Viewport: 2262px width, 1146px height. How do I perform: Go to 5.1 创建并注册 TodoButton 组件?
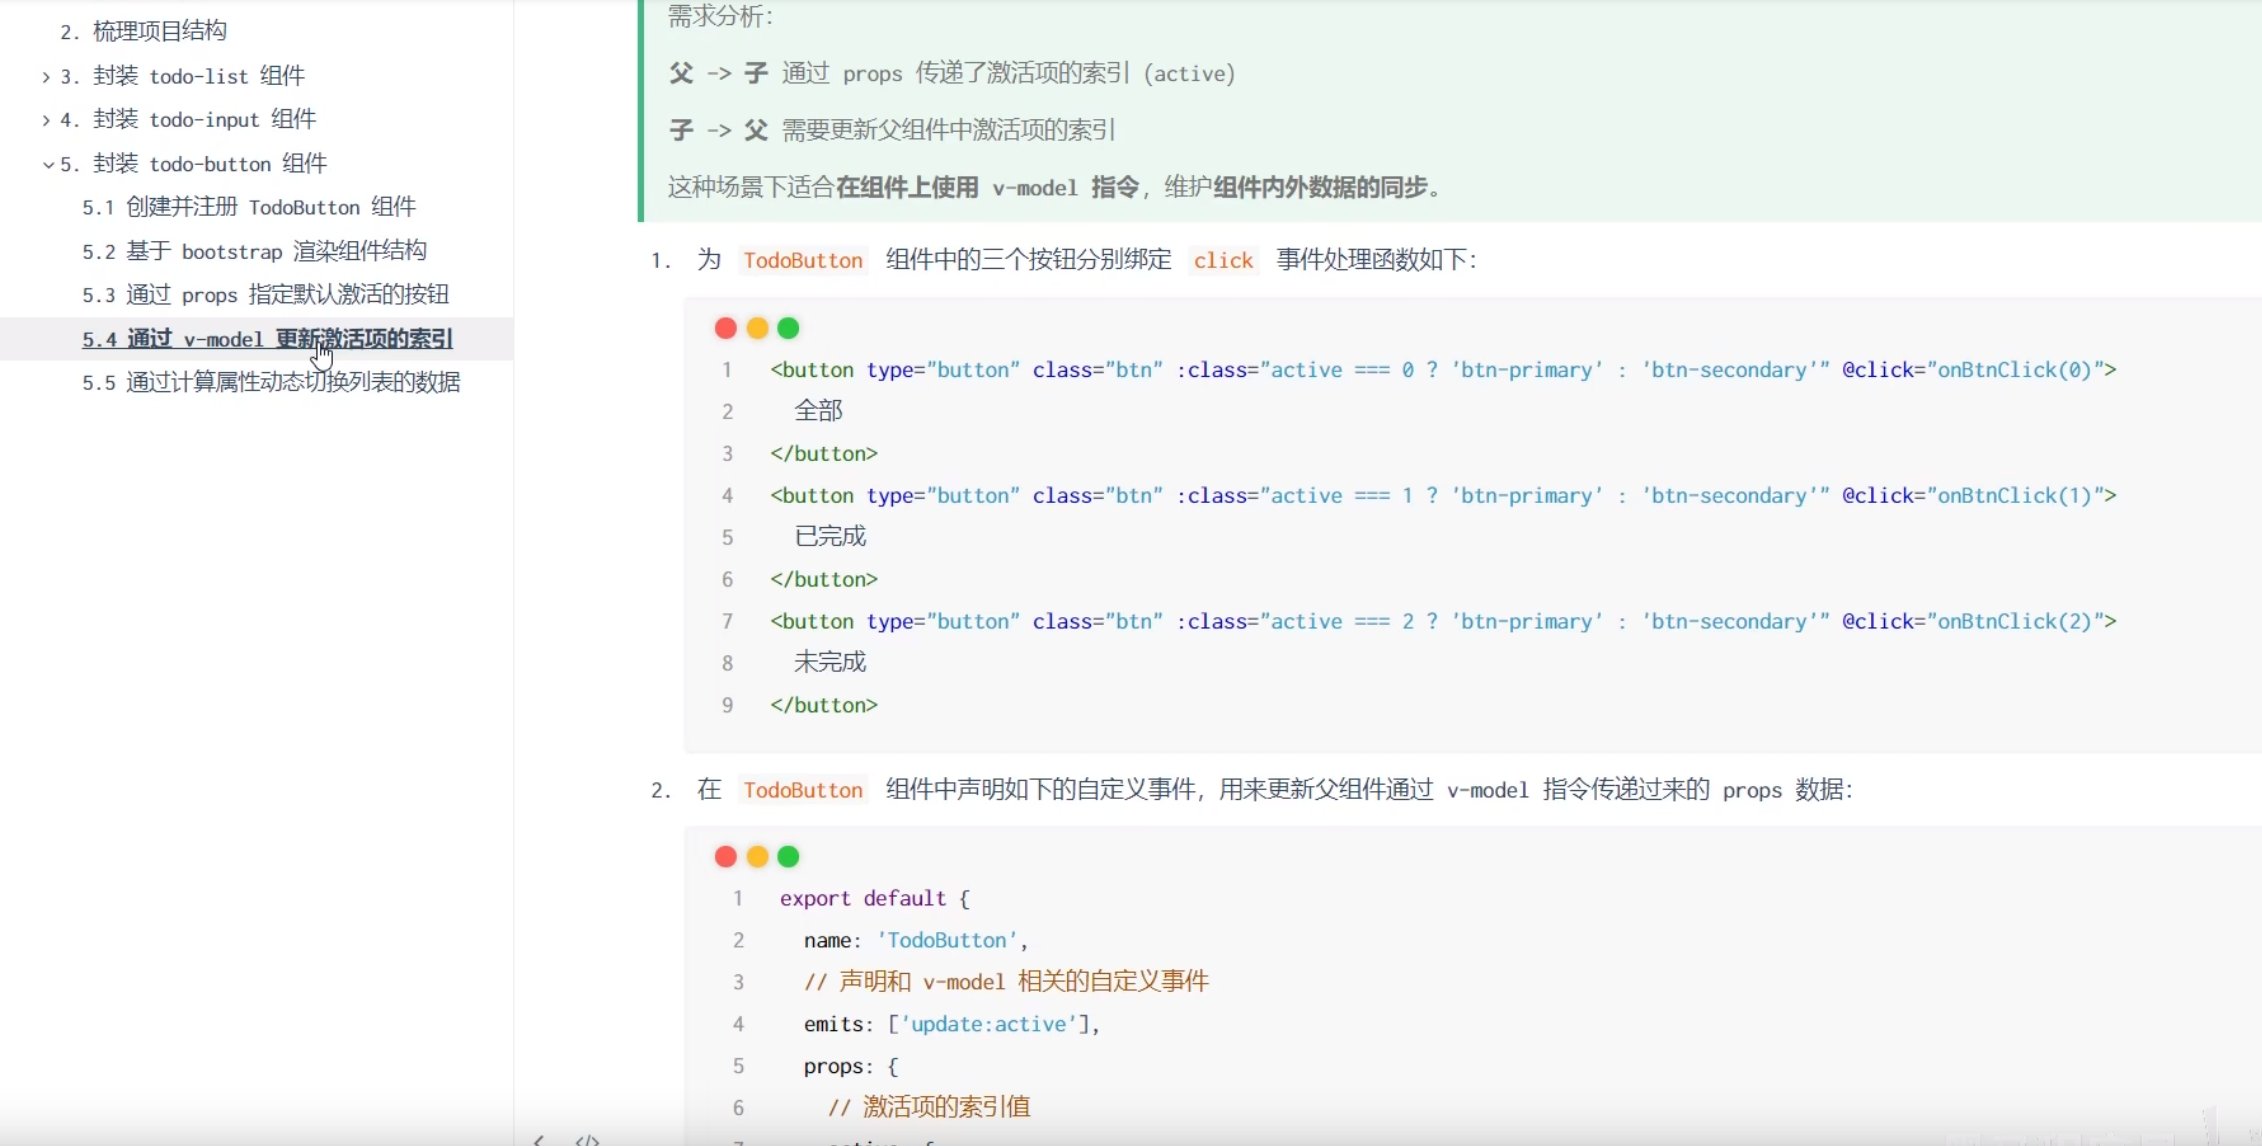pos(248,207)
